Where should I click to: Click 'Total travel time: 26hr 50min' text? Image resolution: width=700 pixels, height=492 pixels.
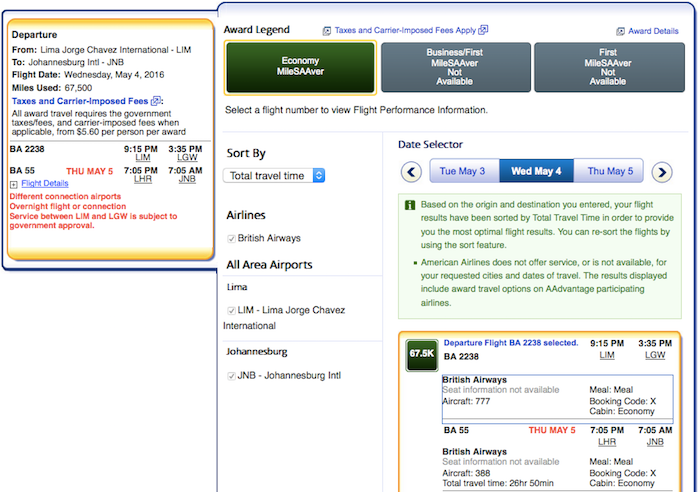coord(498,484)
